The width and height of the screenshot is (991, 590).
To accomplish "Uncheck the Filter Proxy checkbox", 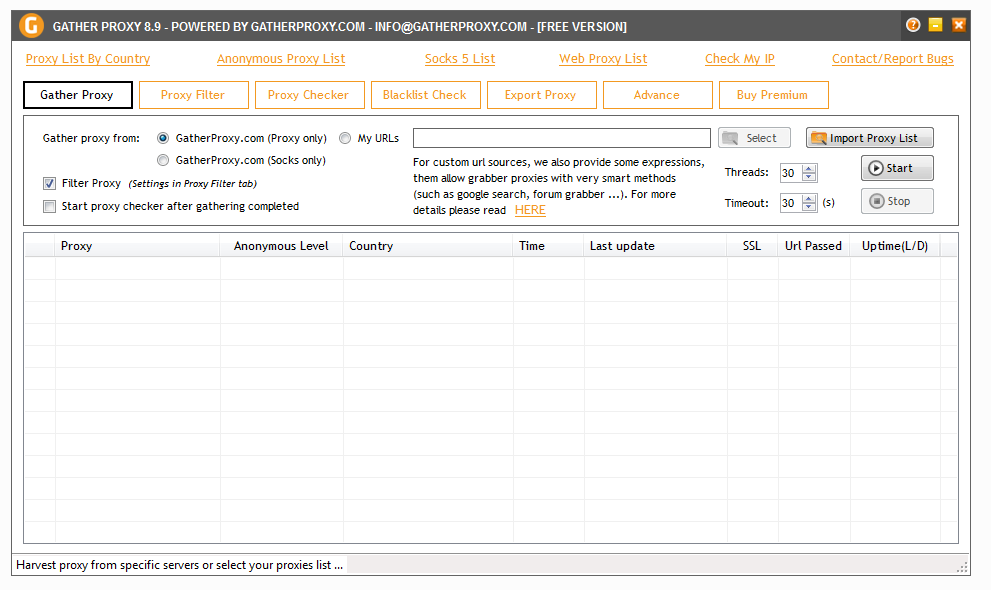I will [49, 183].
